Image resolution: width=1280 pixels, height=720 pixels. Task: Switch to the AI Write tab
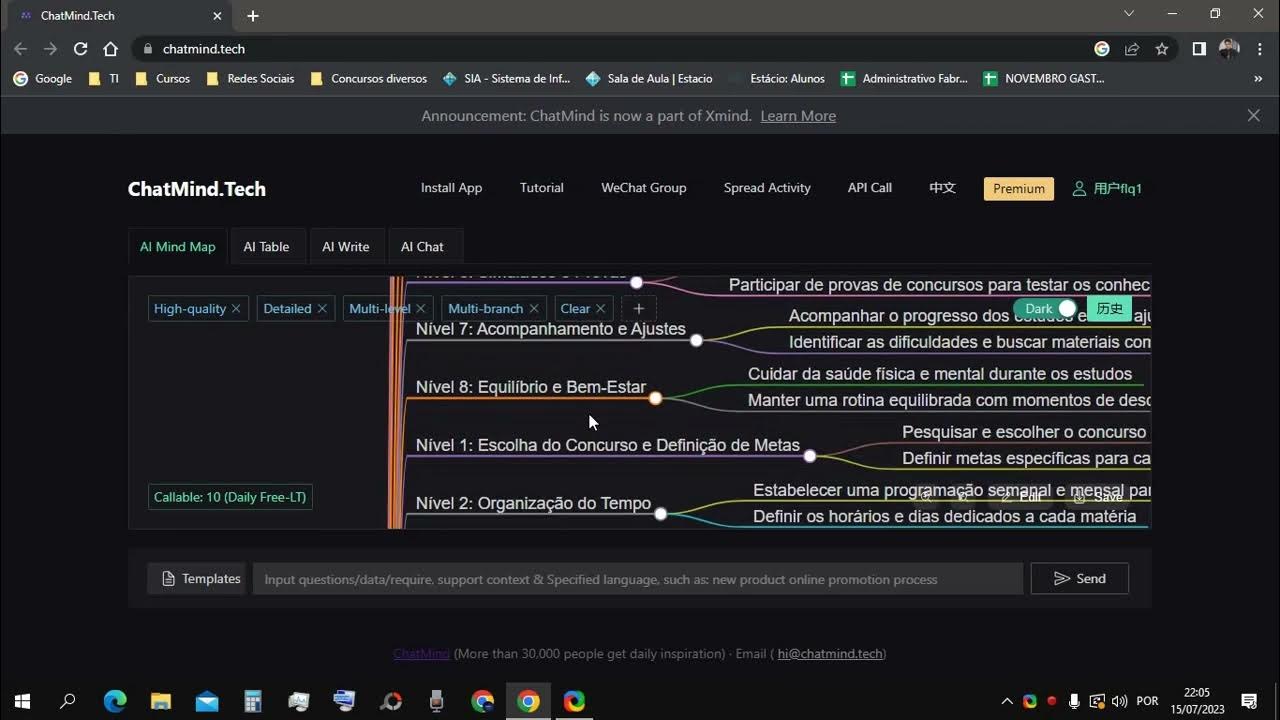pos(346,247)
